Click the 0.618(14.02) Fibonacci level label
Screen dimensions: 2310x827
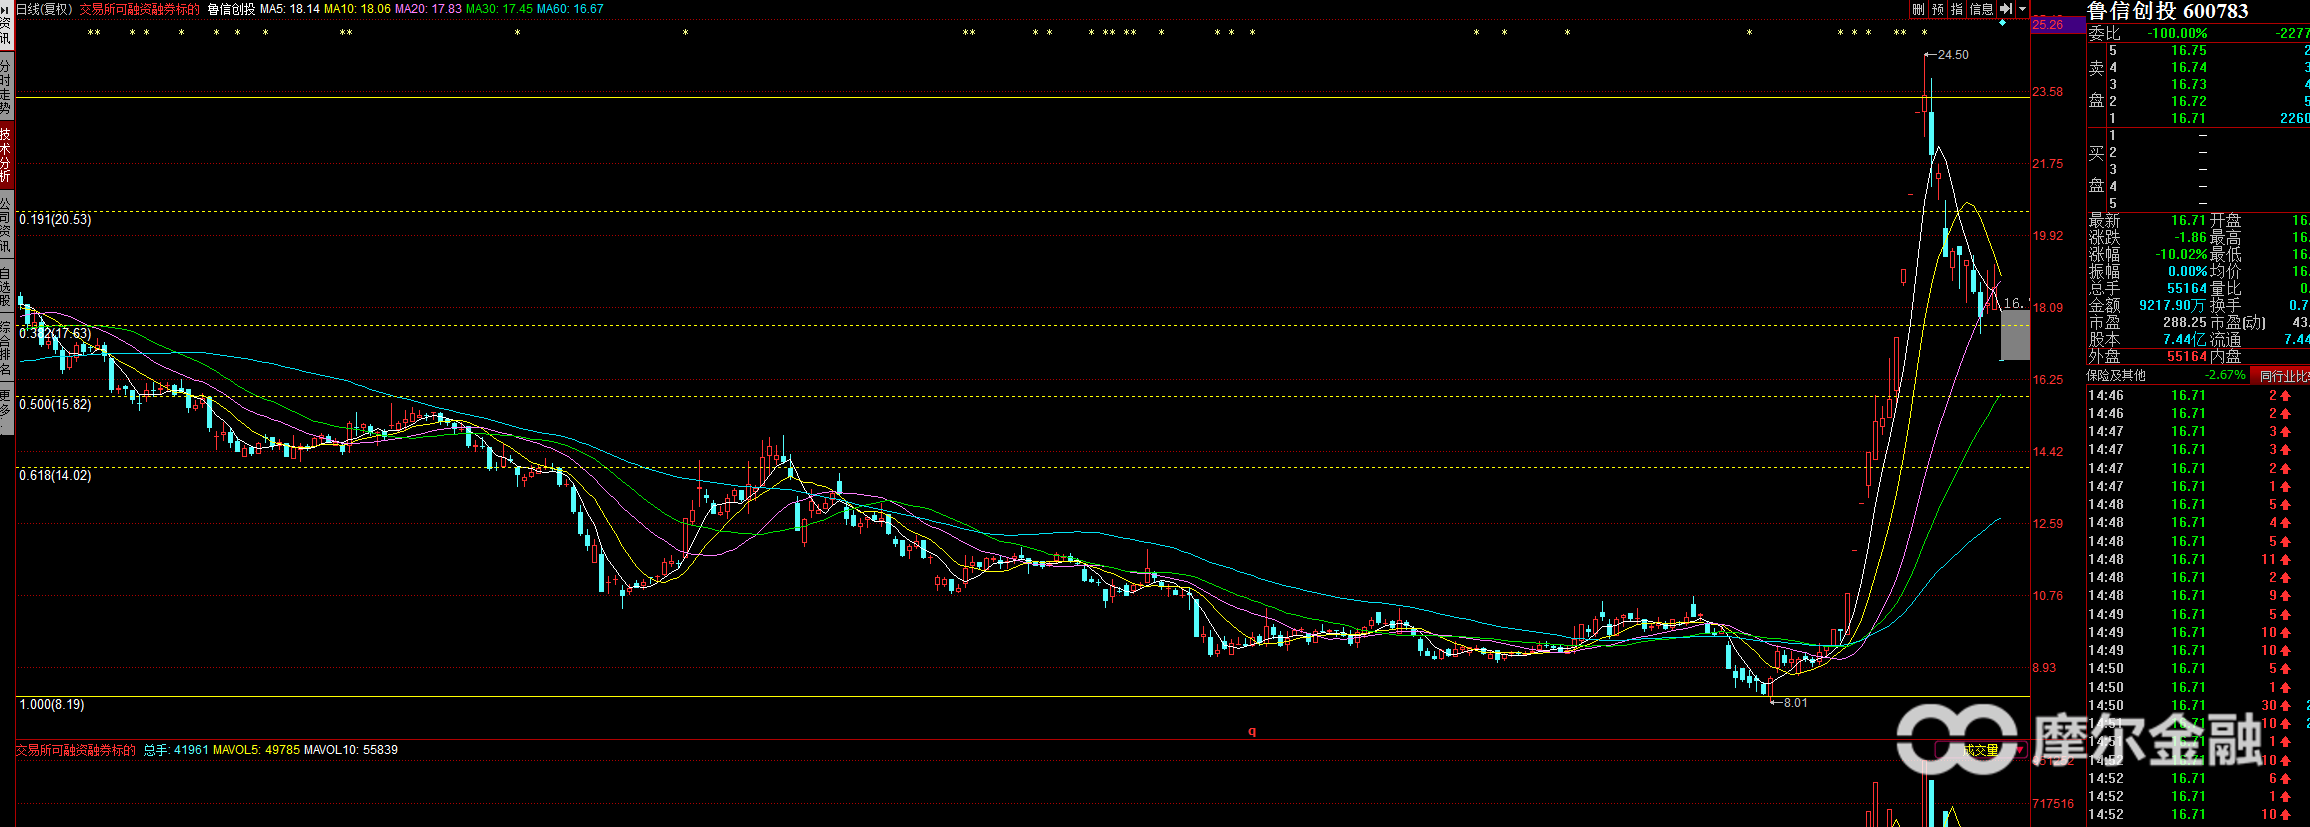coord(55,475)
